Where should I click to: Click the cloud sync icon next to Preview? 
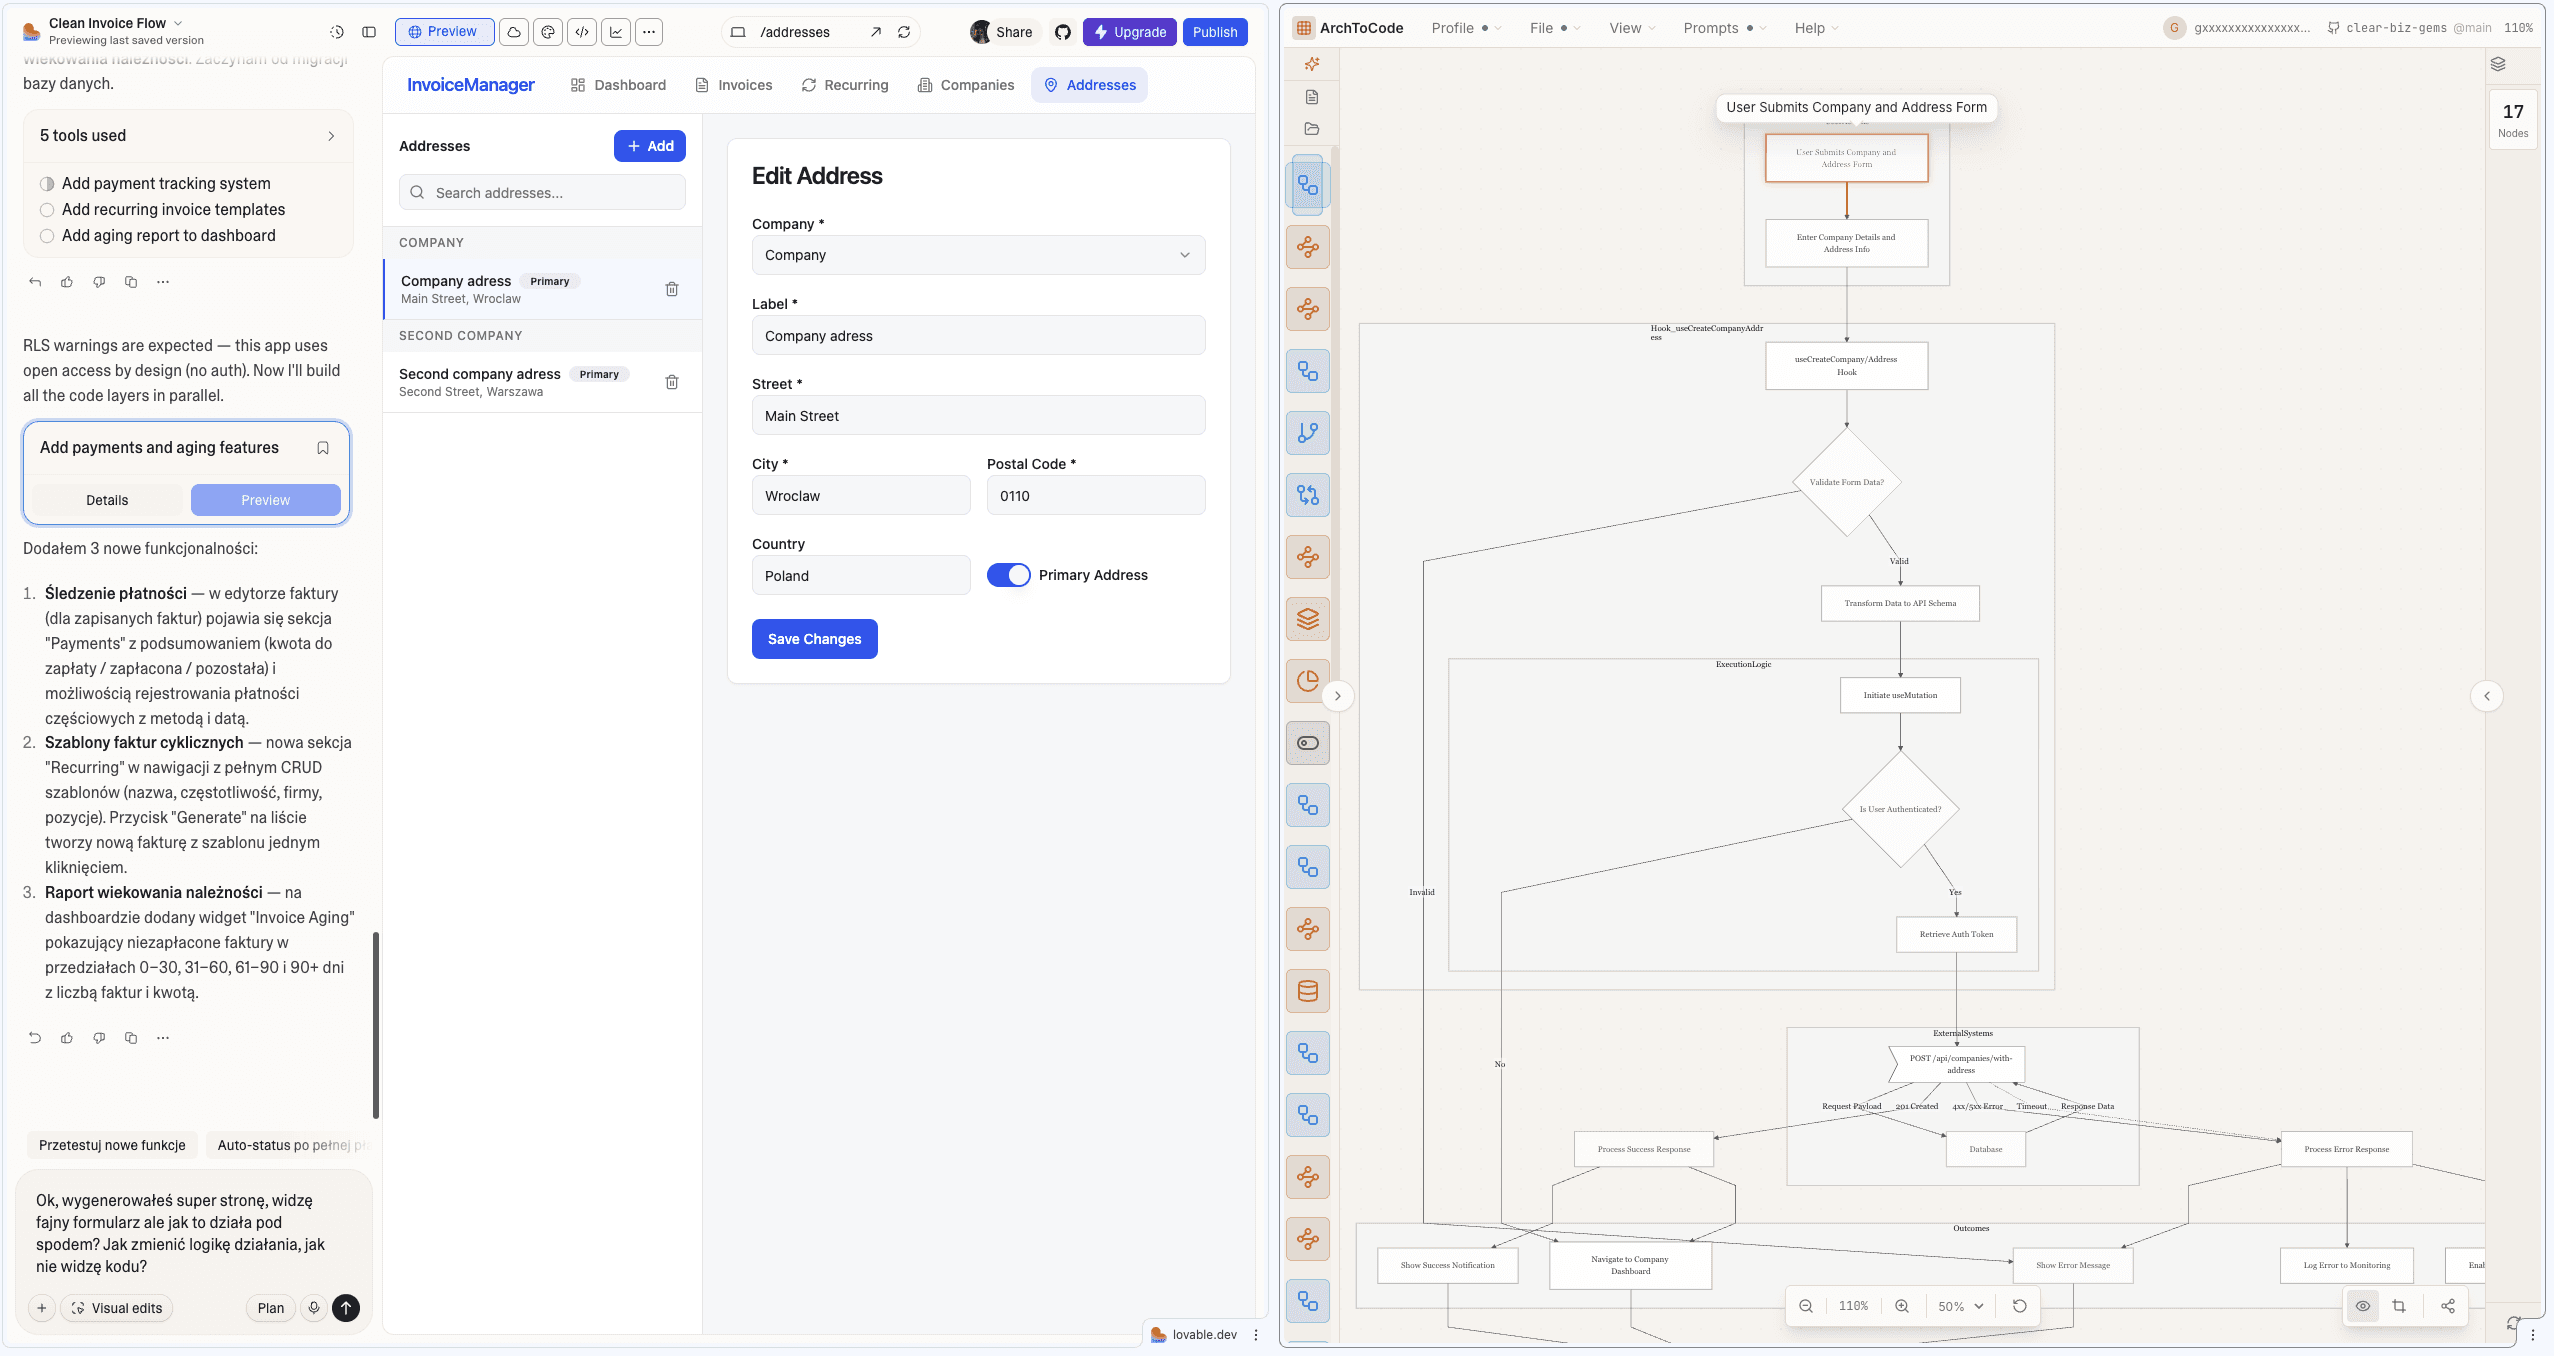[512, 31]
